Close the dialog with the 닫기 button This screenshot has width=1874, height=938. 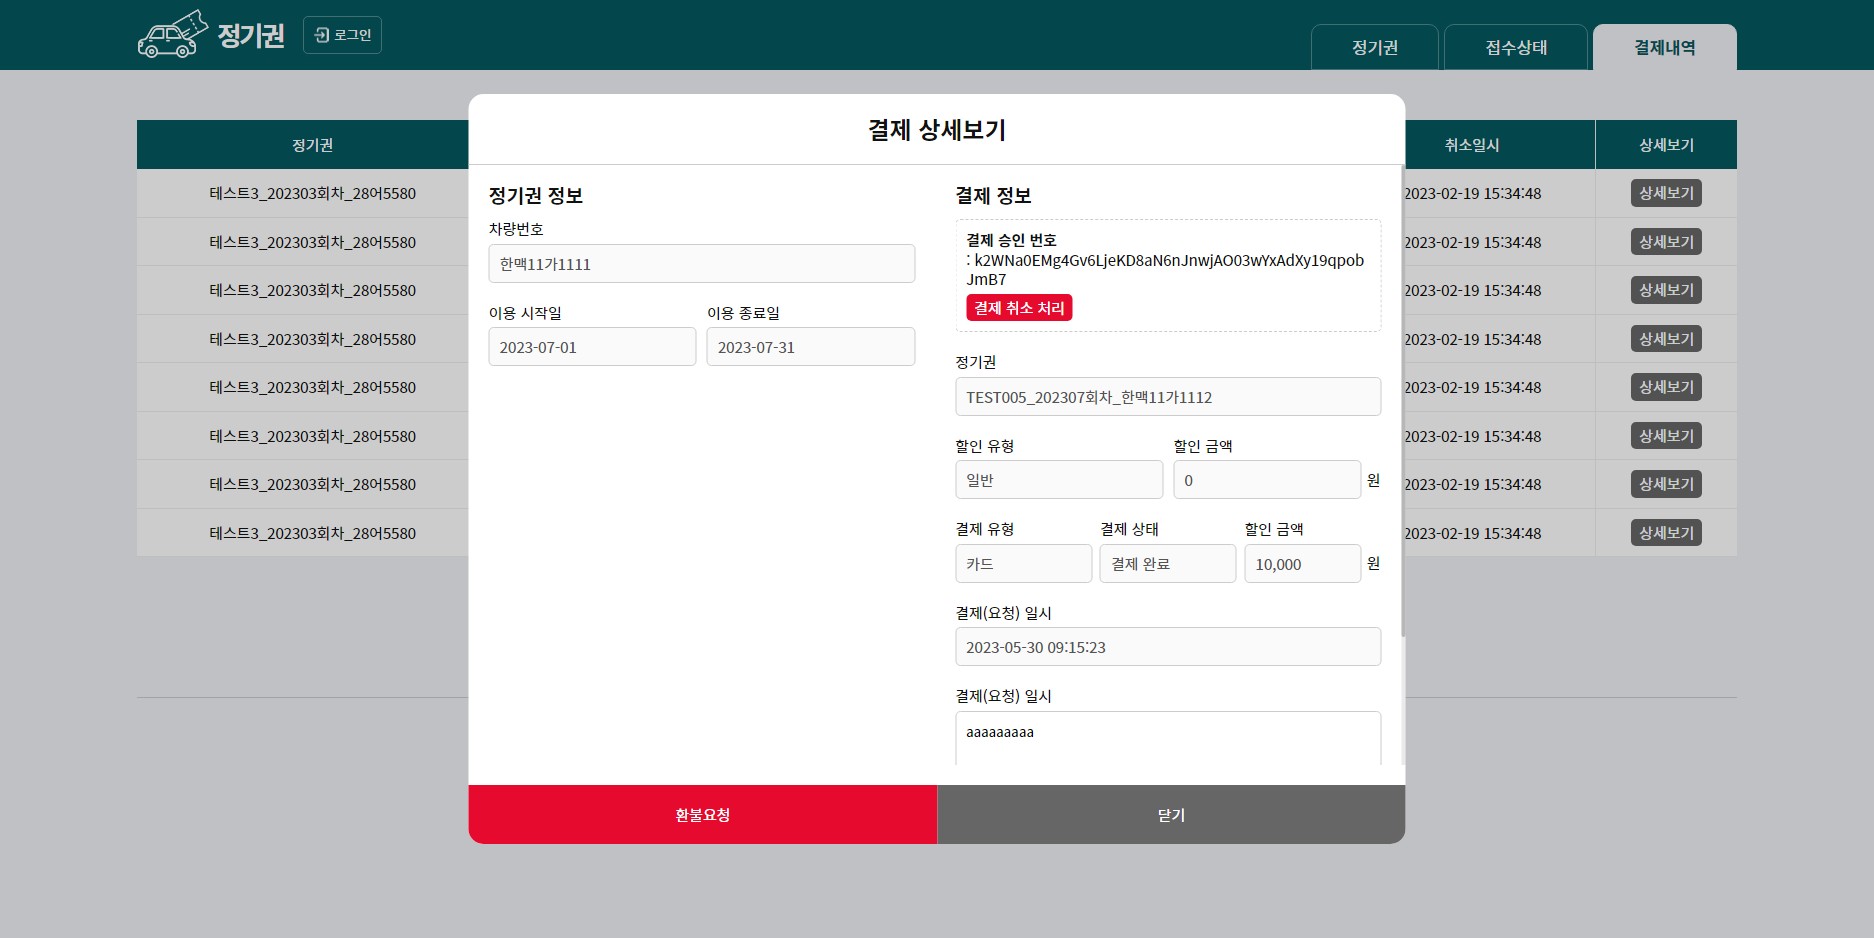pos(1170,814)
